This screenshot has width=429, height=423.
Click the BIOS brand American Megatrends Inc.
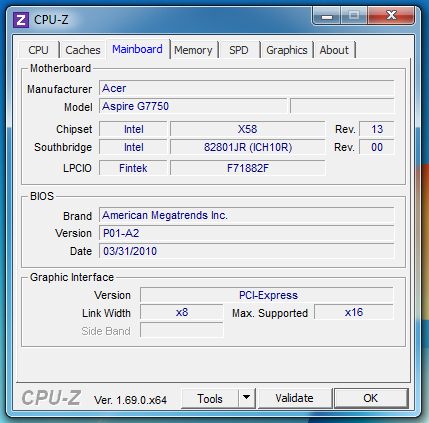coord(247,215)
